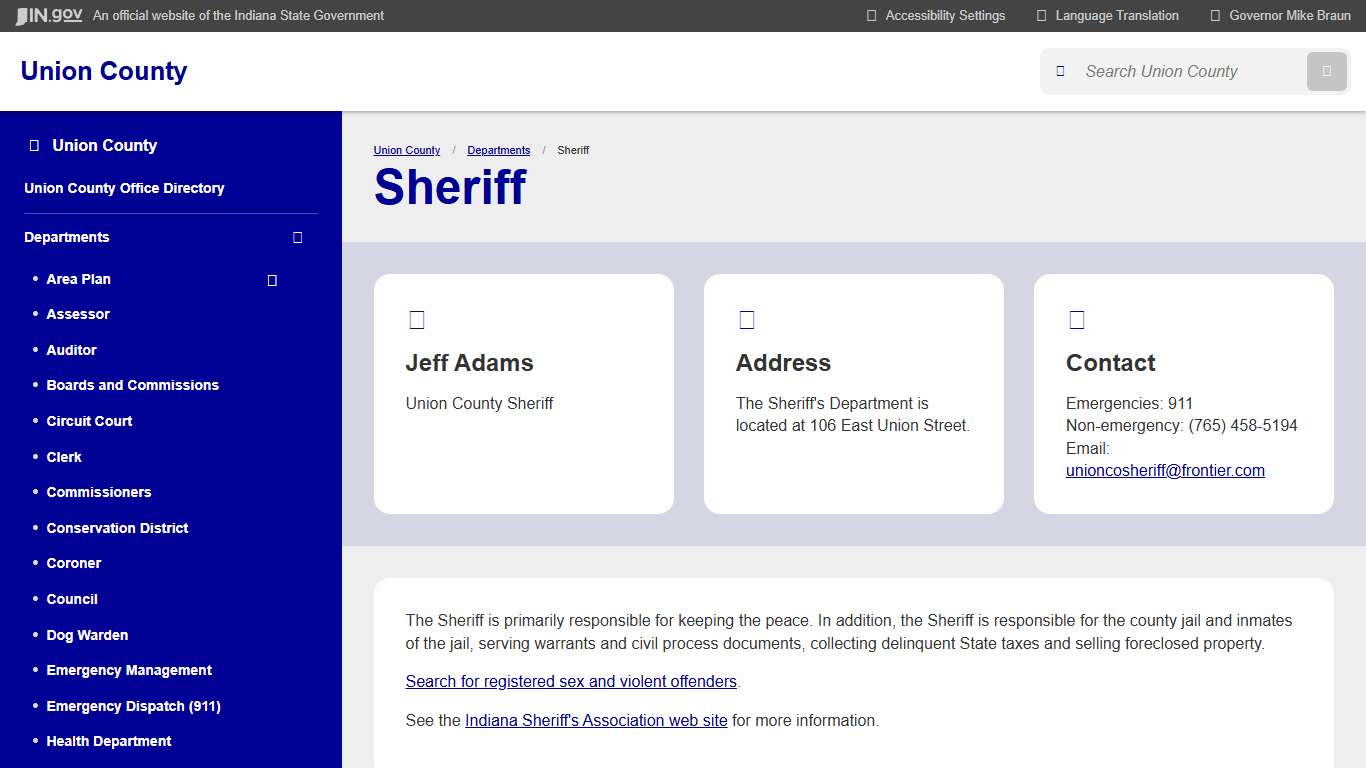The width and height of the screenshot is (1366, 768).
Task: Open the Circuit Court department page
Action: point(89,421)
